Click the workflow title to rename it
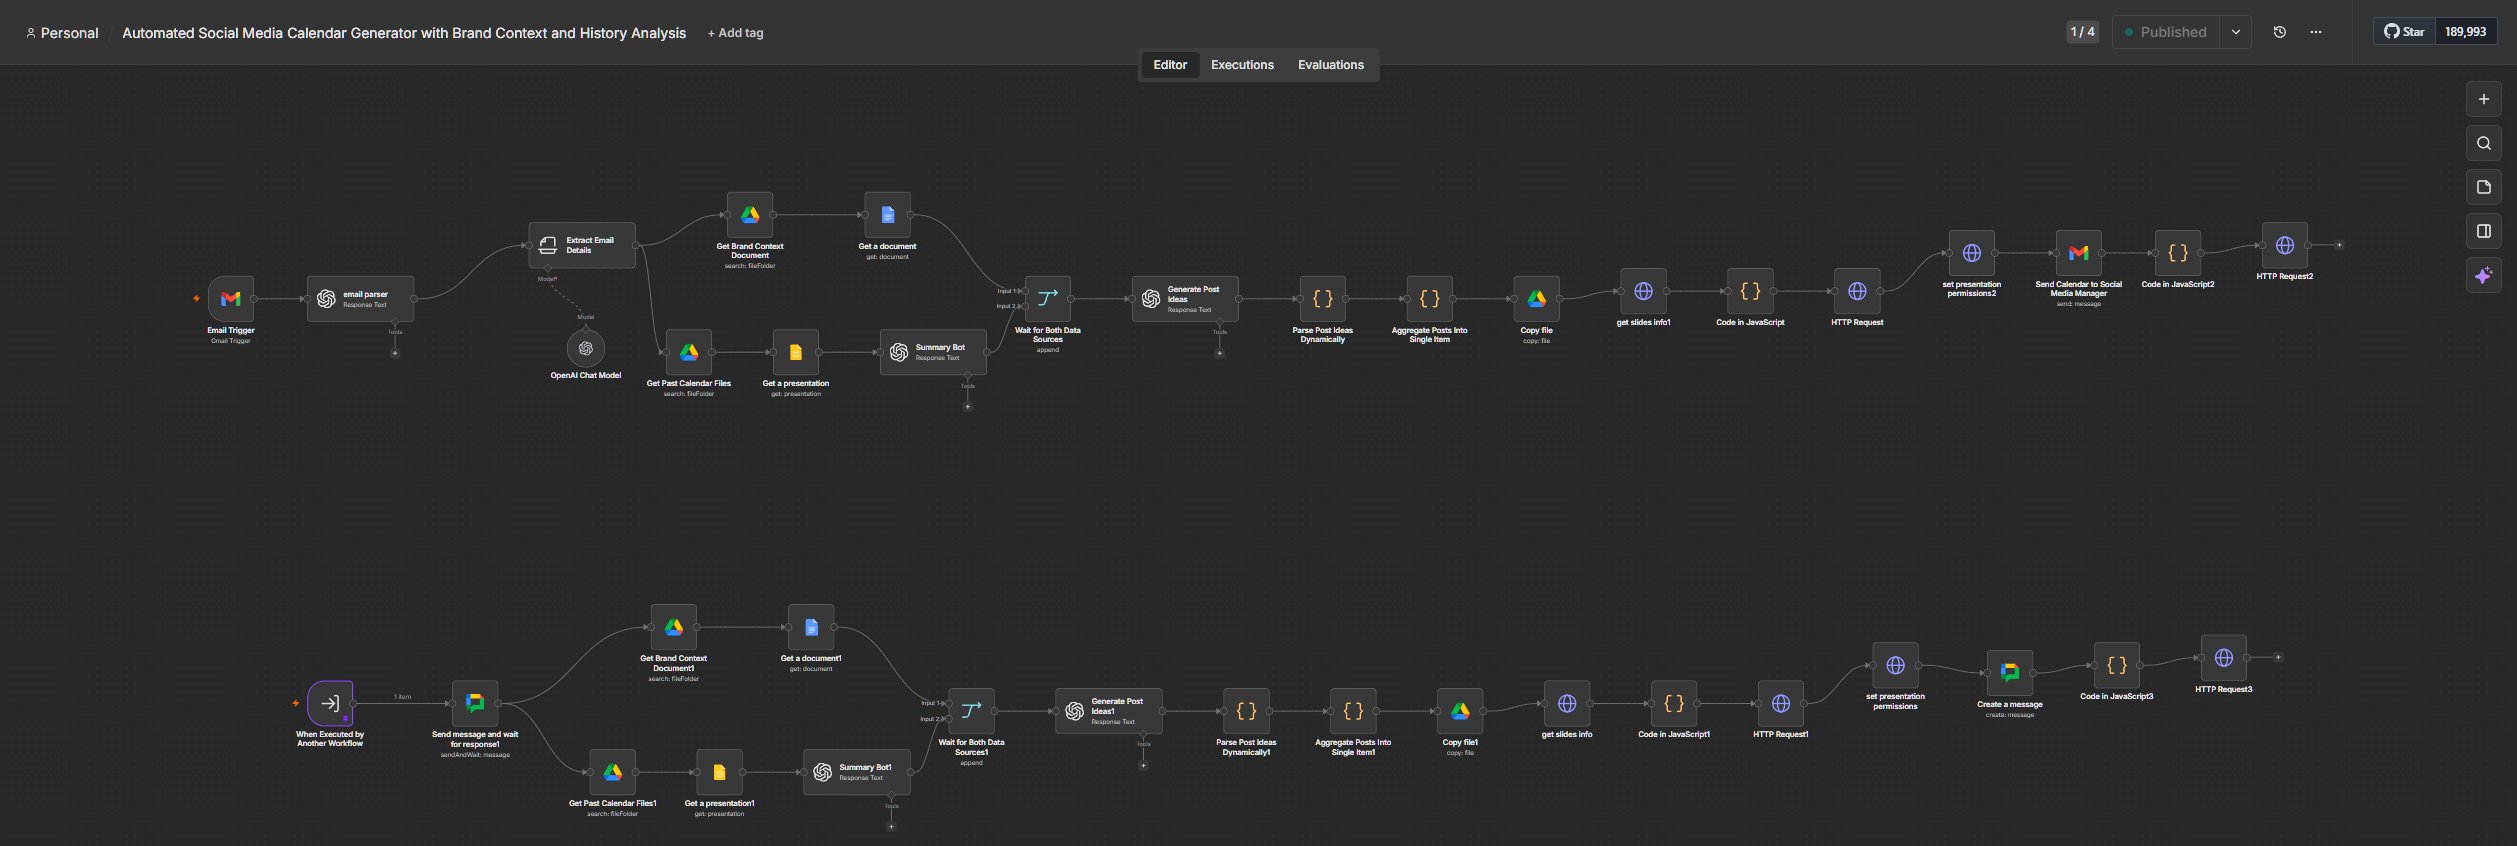The image size is (2517, 846). [404, 33]
